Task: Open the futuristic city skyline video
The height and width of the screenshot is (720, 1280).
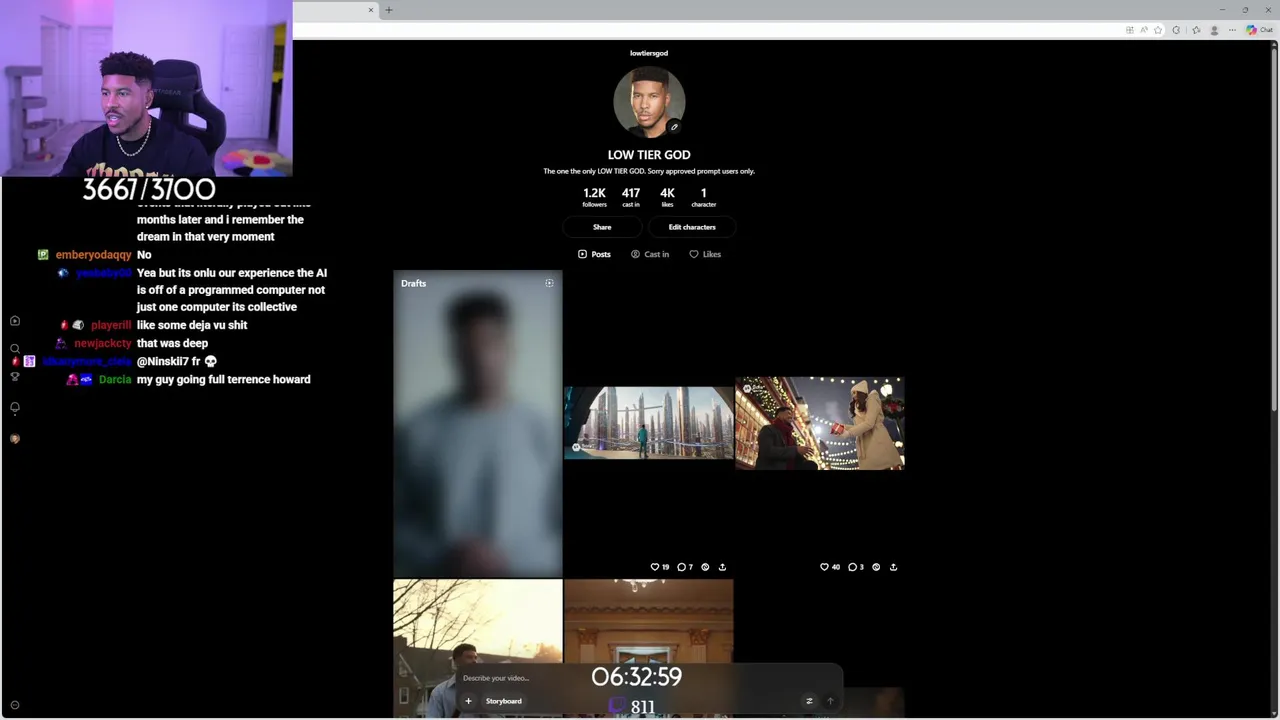Action: click(x=649, y=423)
